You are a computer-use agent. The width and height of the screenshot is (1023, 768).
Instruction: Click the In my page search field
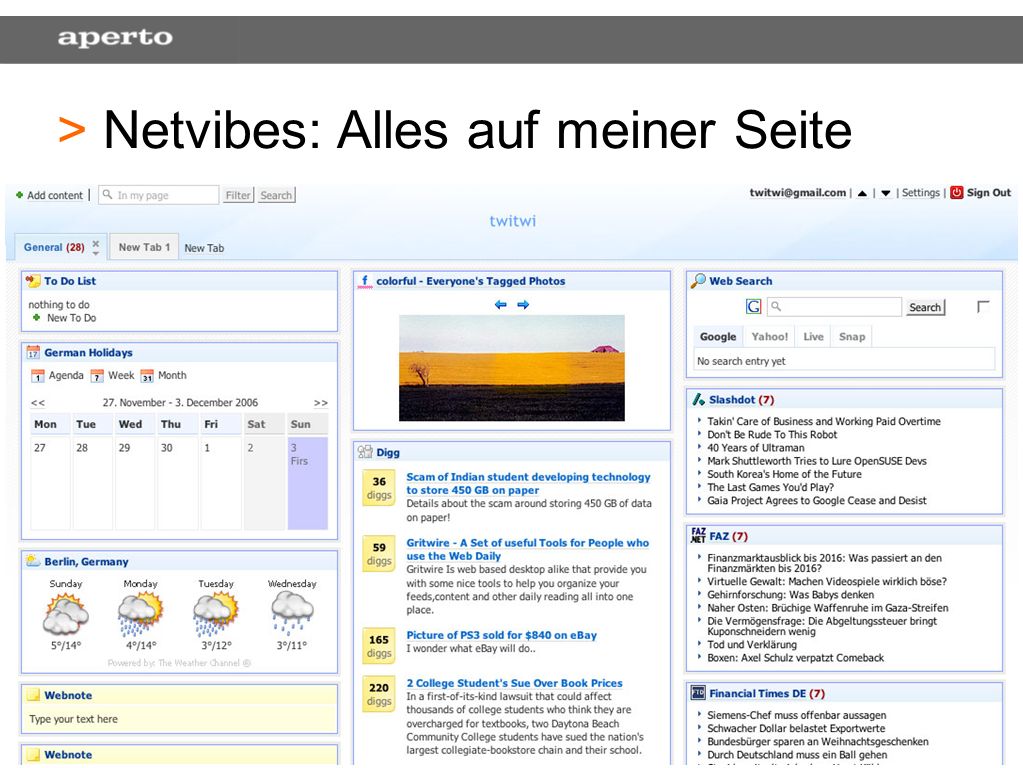pos(159,194)
